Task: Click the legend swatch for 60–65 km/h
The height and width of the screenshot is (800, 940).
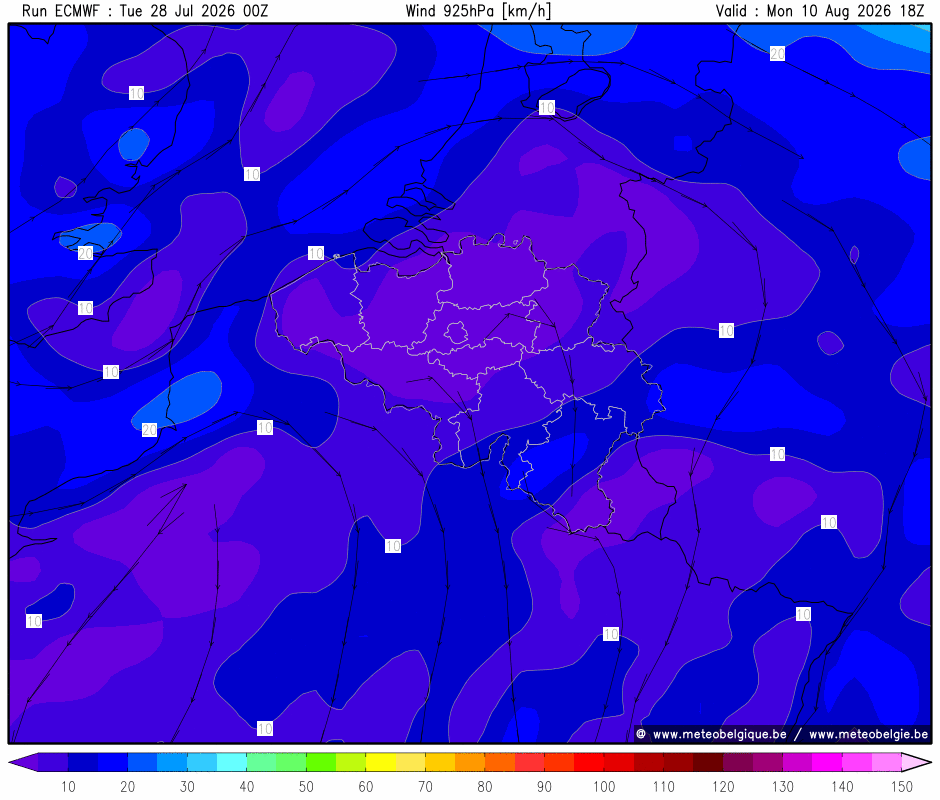Action: click(381, 762)
